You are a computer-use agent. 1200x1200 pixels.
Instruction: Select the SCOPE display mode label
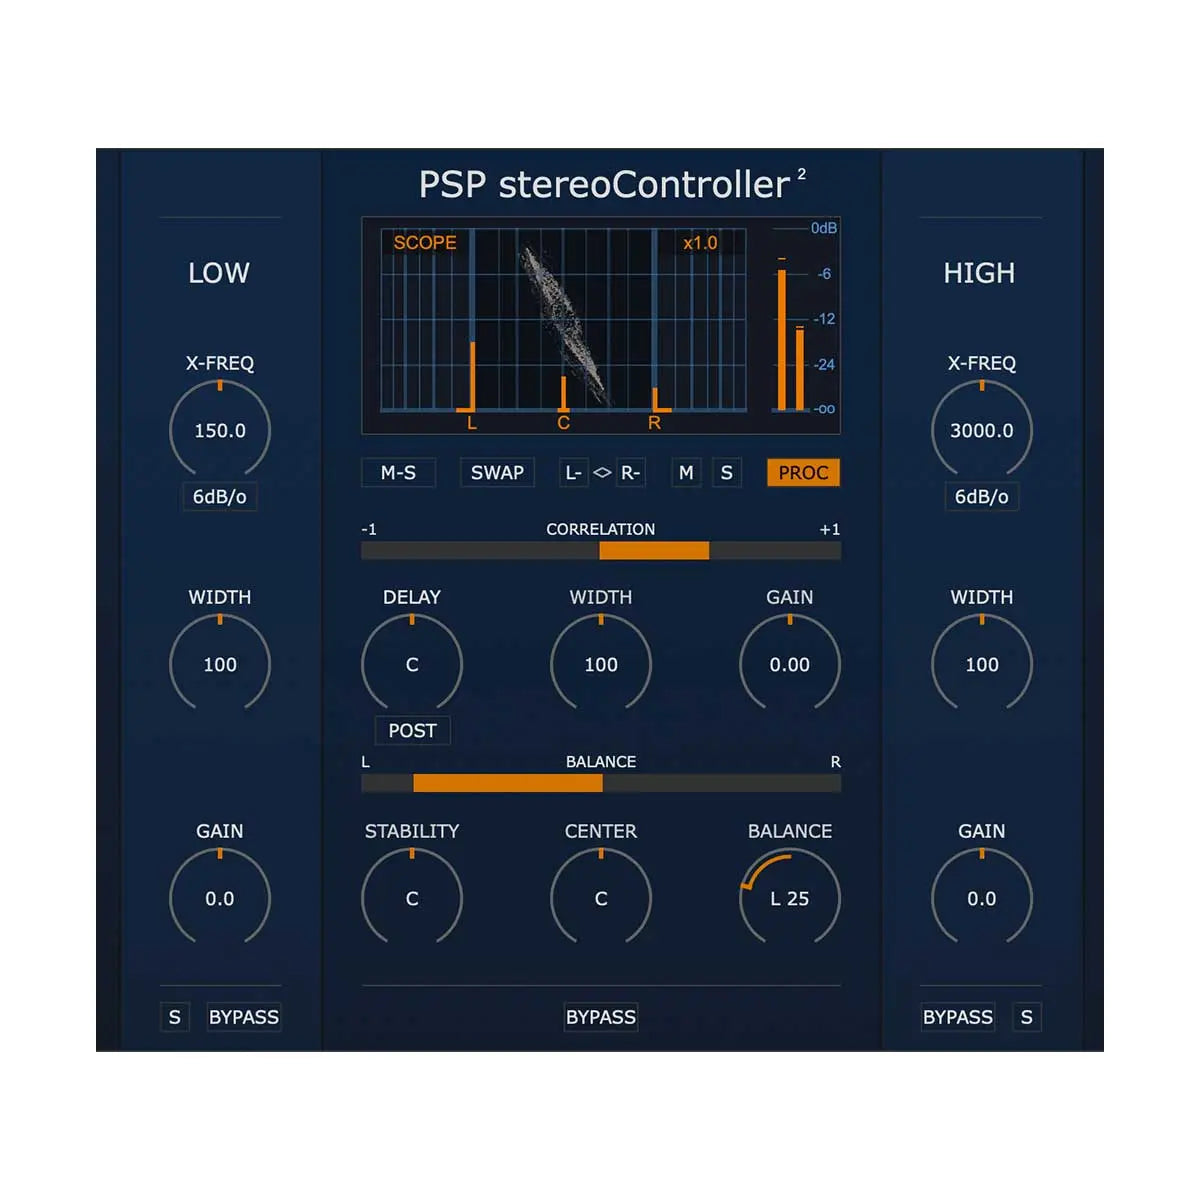coord(424,242)
